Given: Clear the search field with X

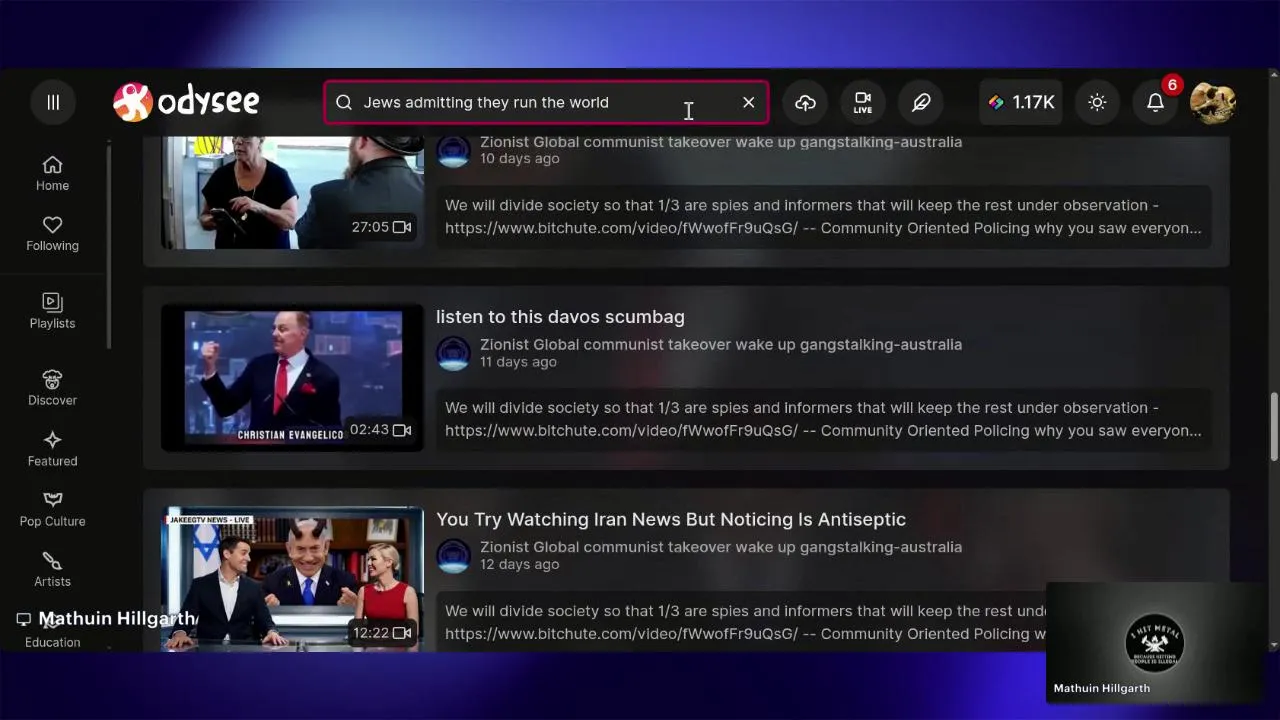Looking at the screenshot, I should [x=748, y=102].
